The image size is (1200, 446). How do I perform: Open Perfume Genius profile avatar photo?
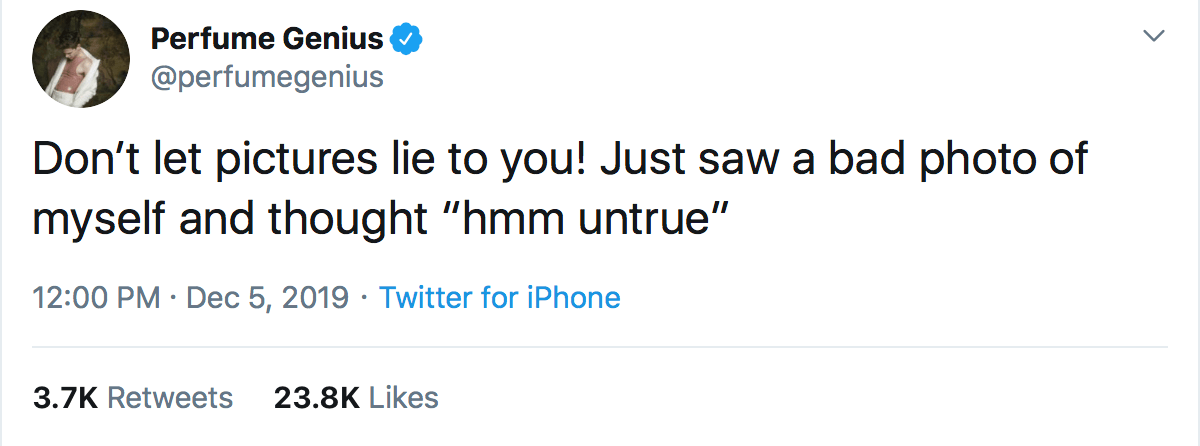click(x=81, y=66)
